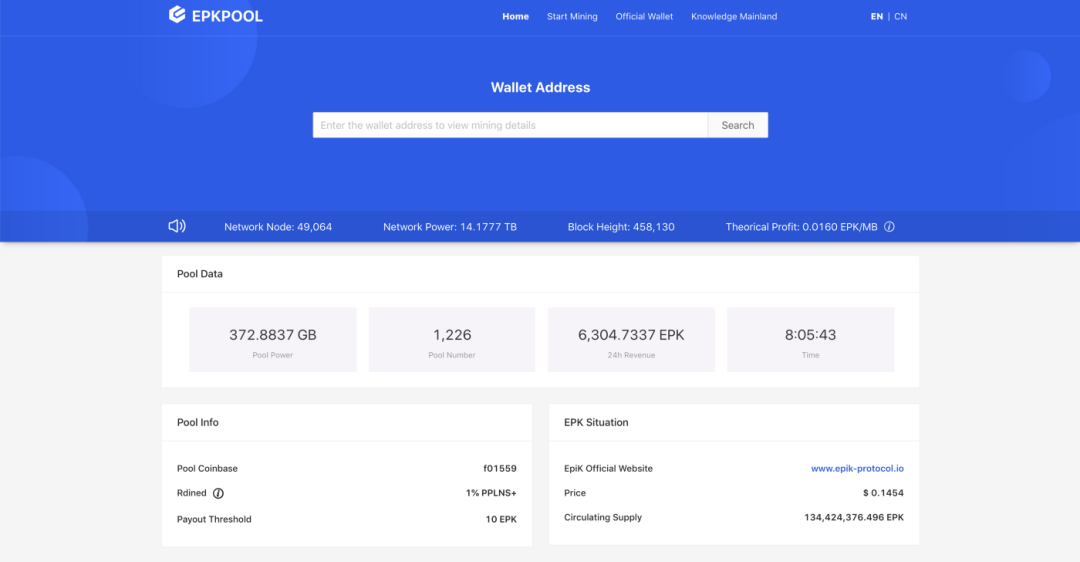Go to Start Mining page
This screenshot has width=1080, height=562.
tap(572, 17)
